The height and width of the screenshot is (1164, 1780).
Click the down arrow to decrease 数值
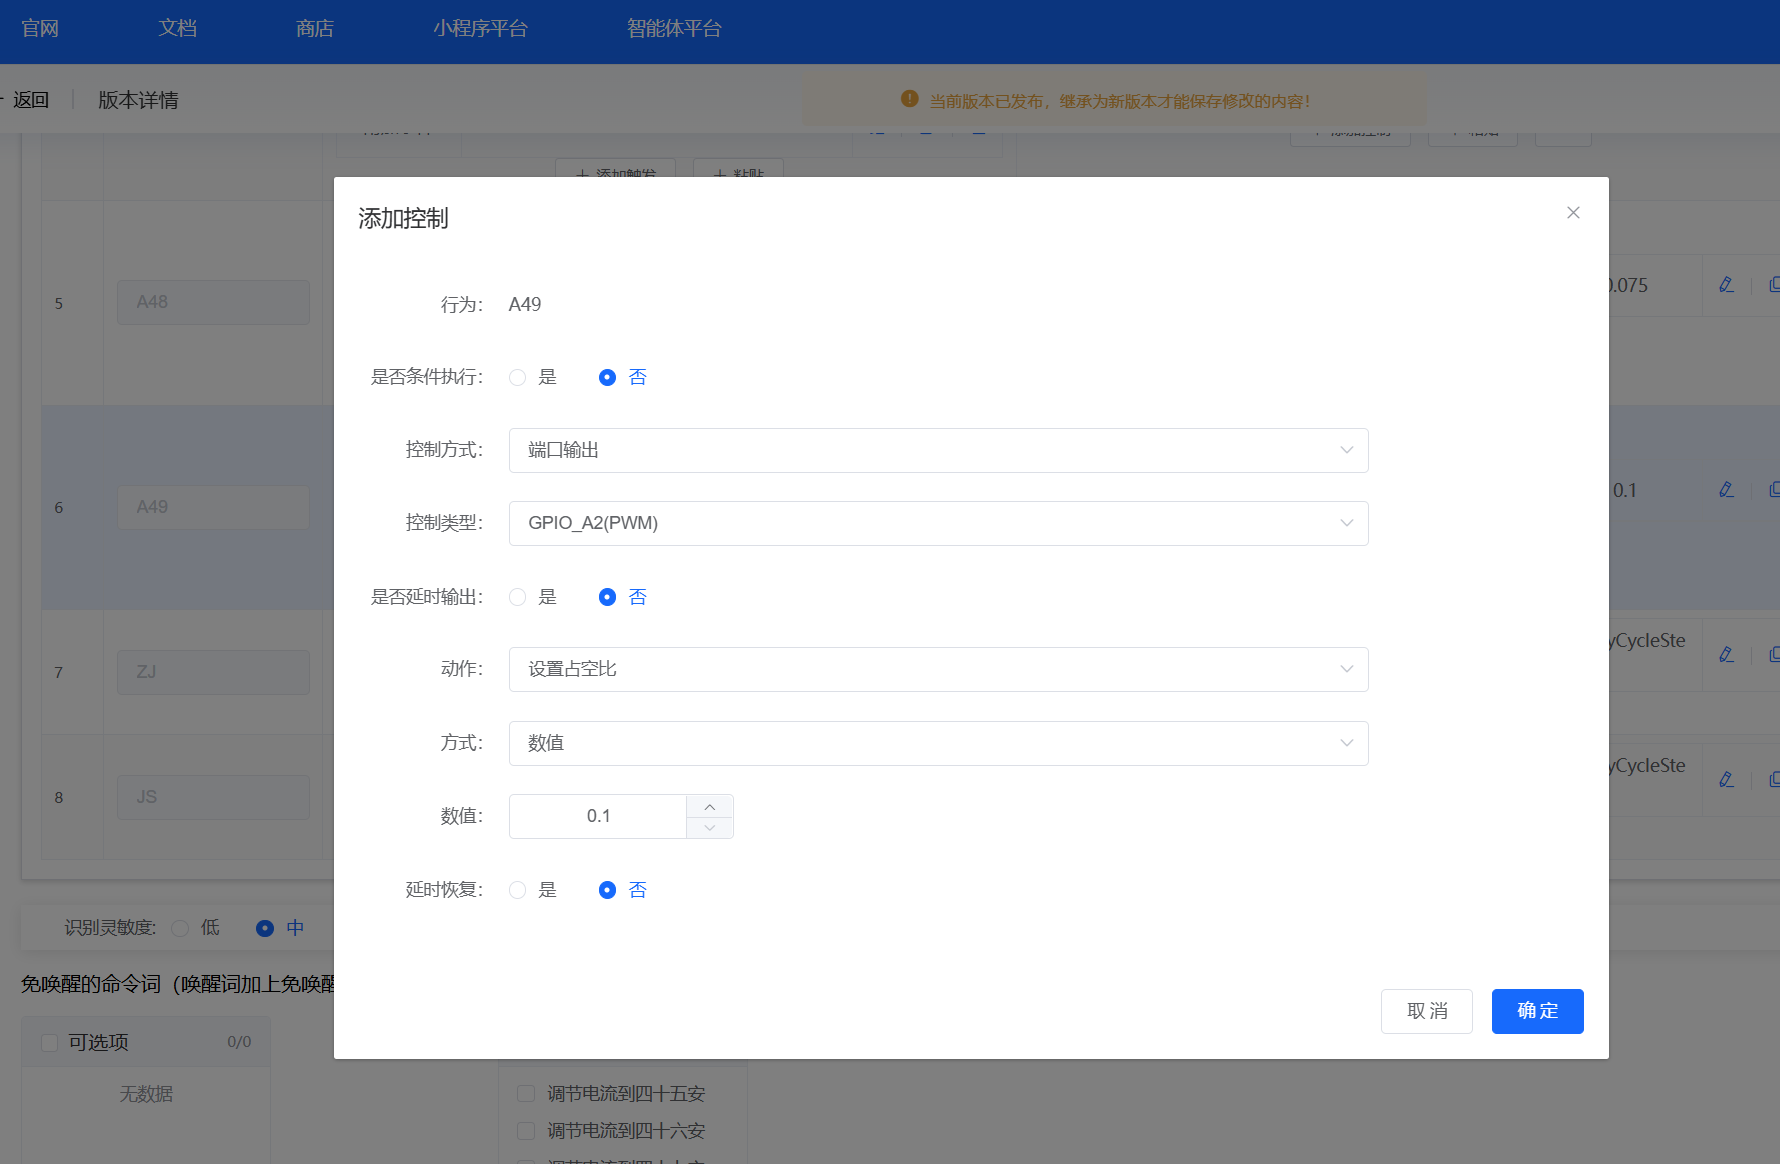pos(709,827)
